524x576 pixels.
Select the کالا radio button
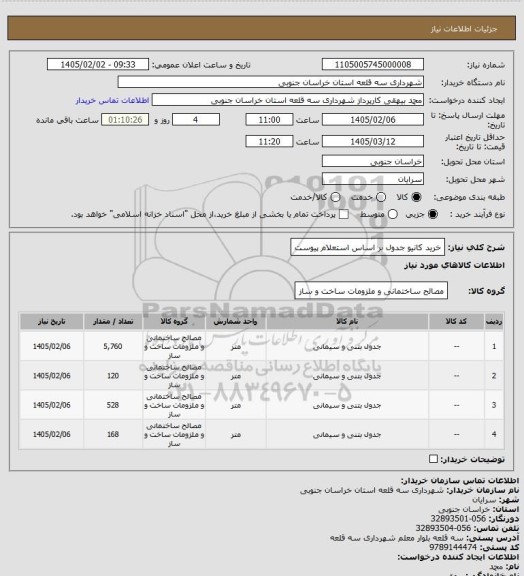[416, 197]
